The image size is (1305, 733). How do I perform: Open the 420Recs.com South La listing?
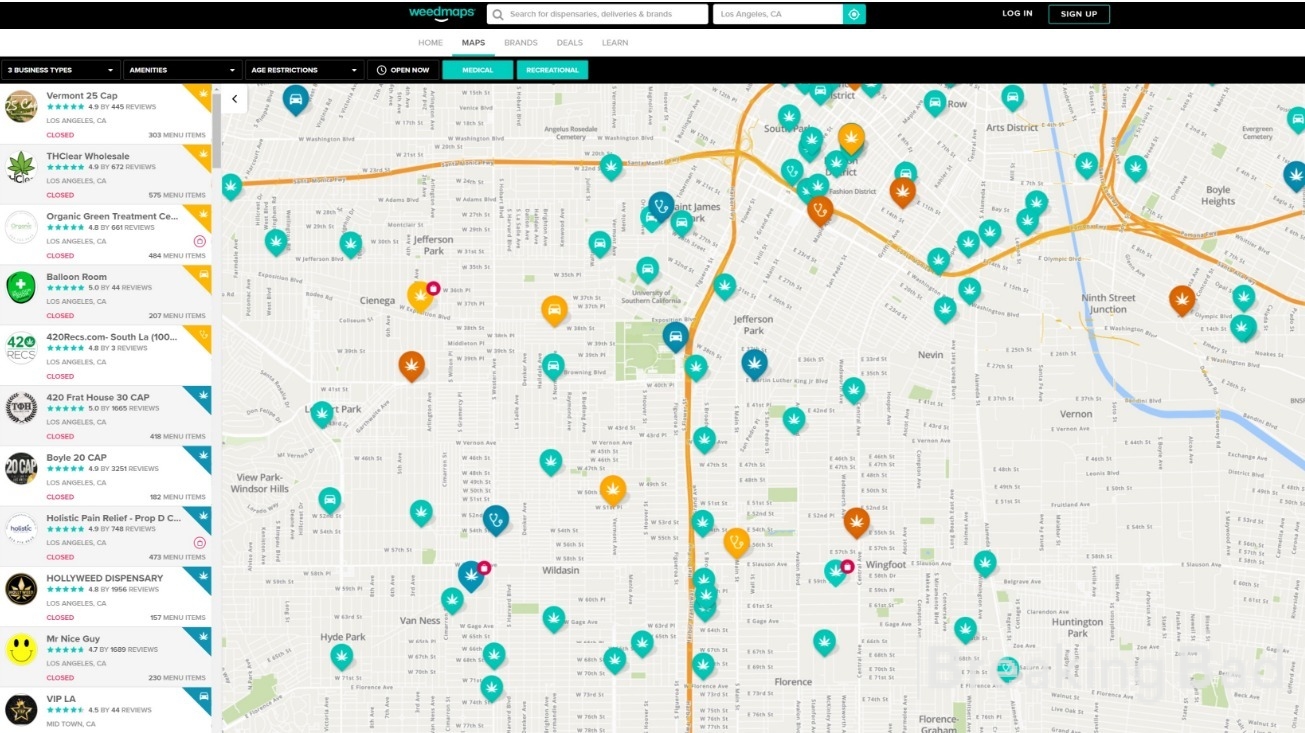pyautogui.click(x=106, y=355)
